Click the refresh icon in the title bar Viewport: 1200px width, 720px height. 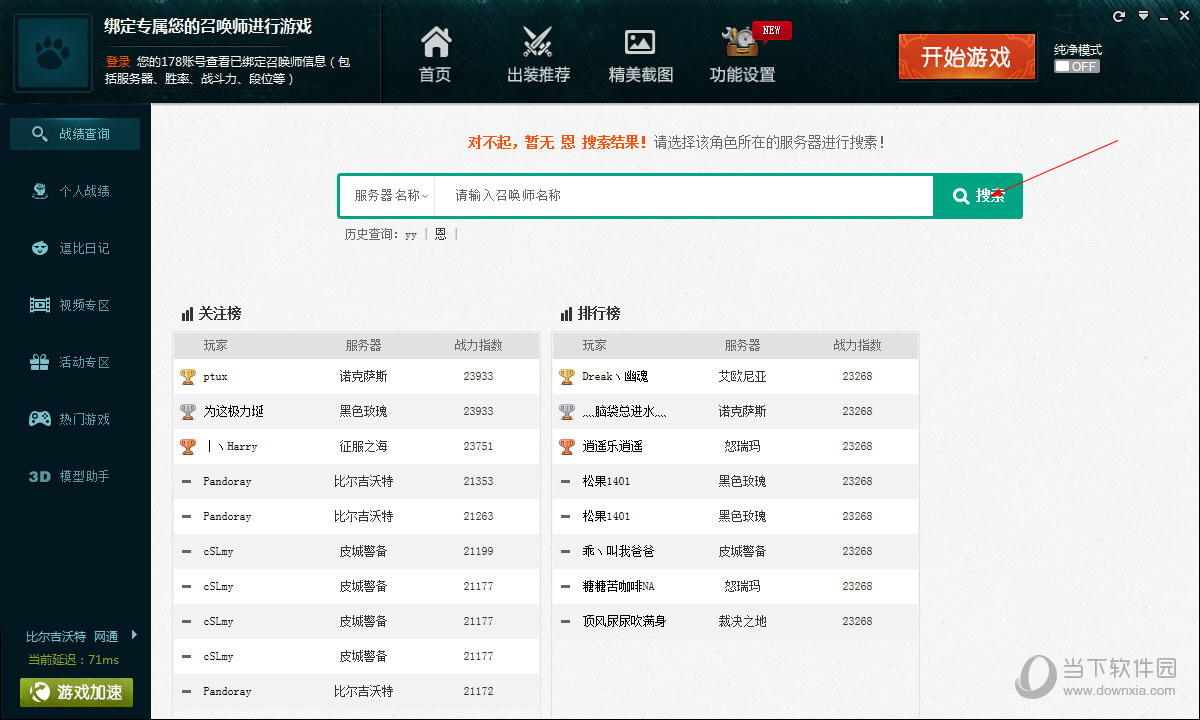(x=1117, y=15)
